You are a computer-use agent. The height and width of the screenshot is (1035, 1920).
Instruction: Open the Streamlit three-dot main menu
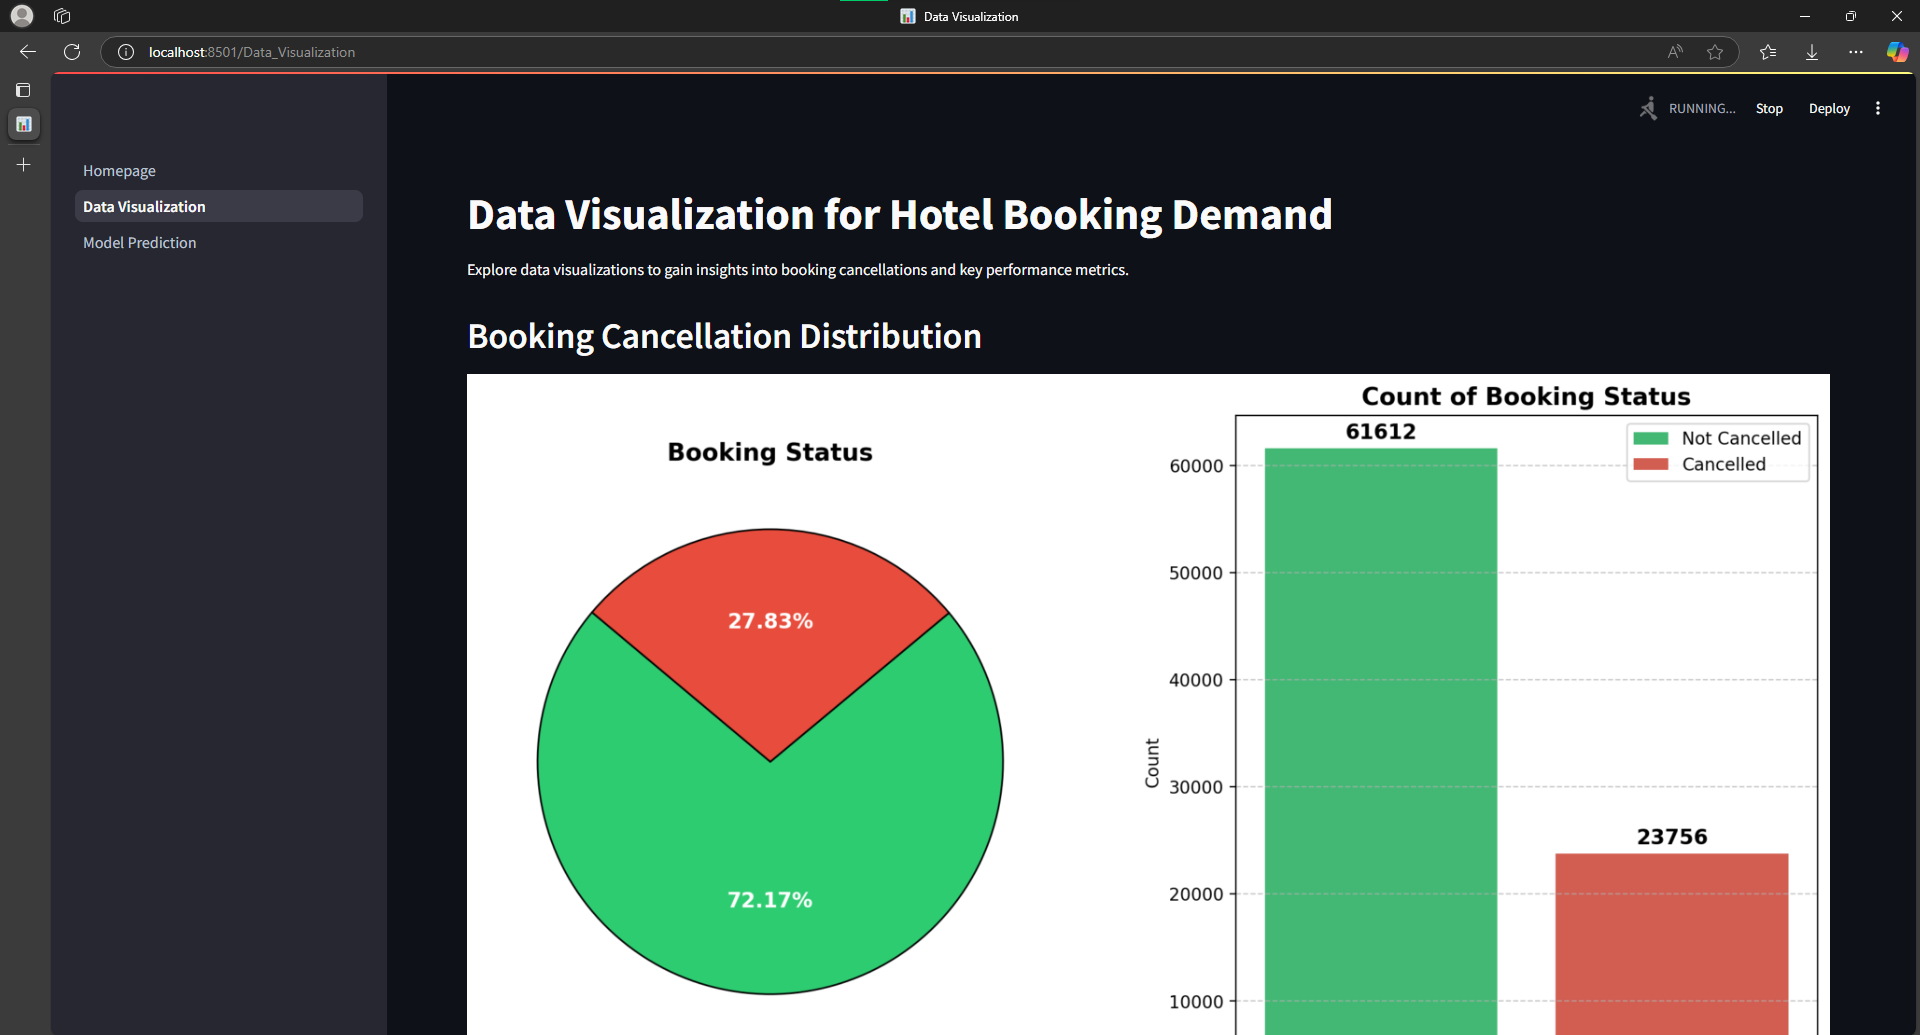tap(1878, 108)
